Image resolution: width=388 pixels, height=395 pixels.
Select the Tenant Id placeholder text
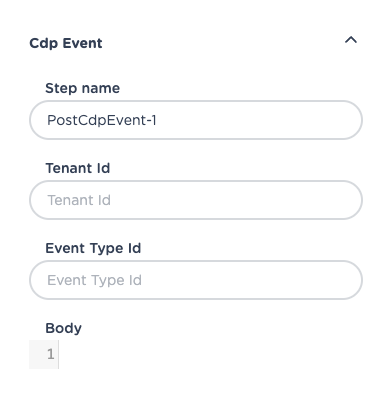coord(79,200)
